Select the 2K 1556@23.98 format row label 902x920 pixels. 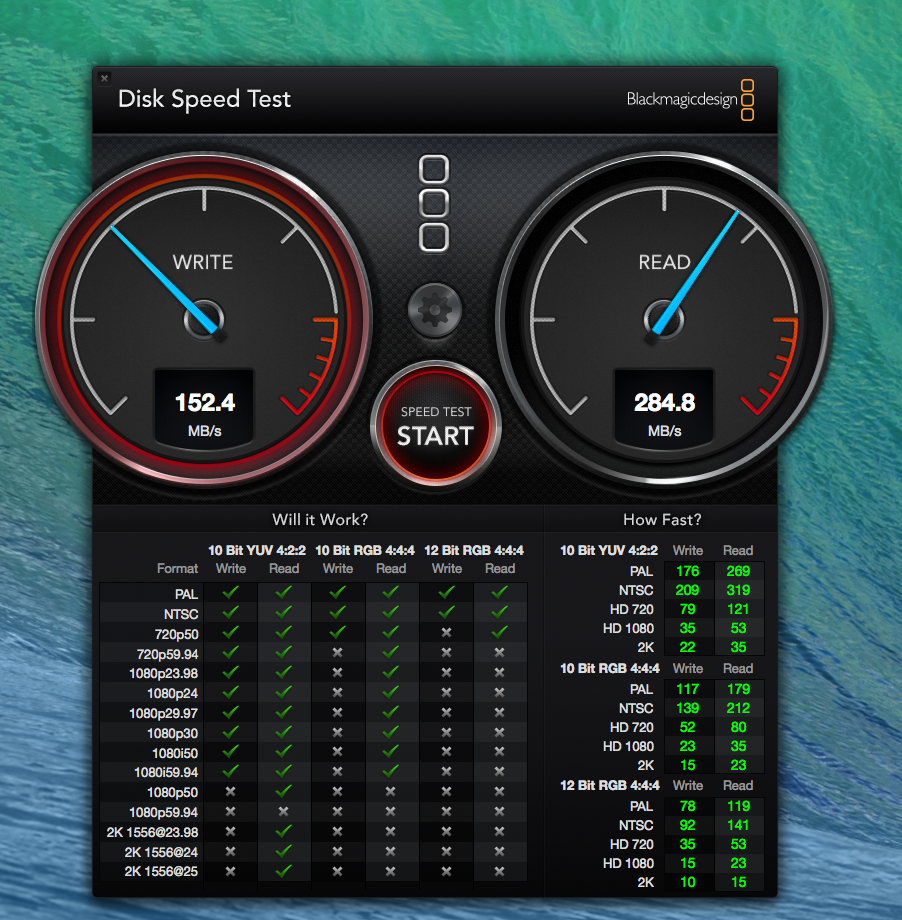coord(152,832)
